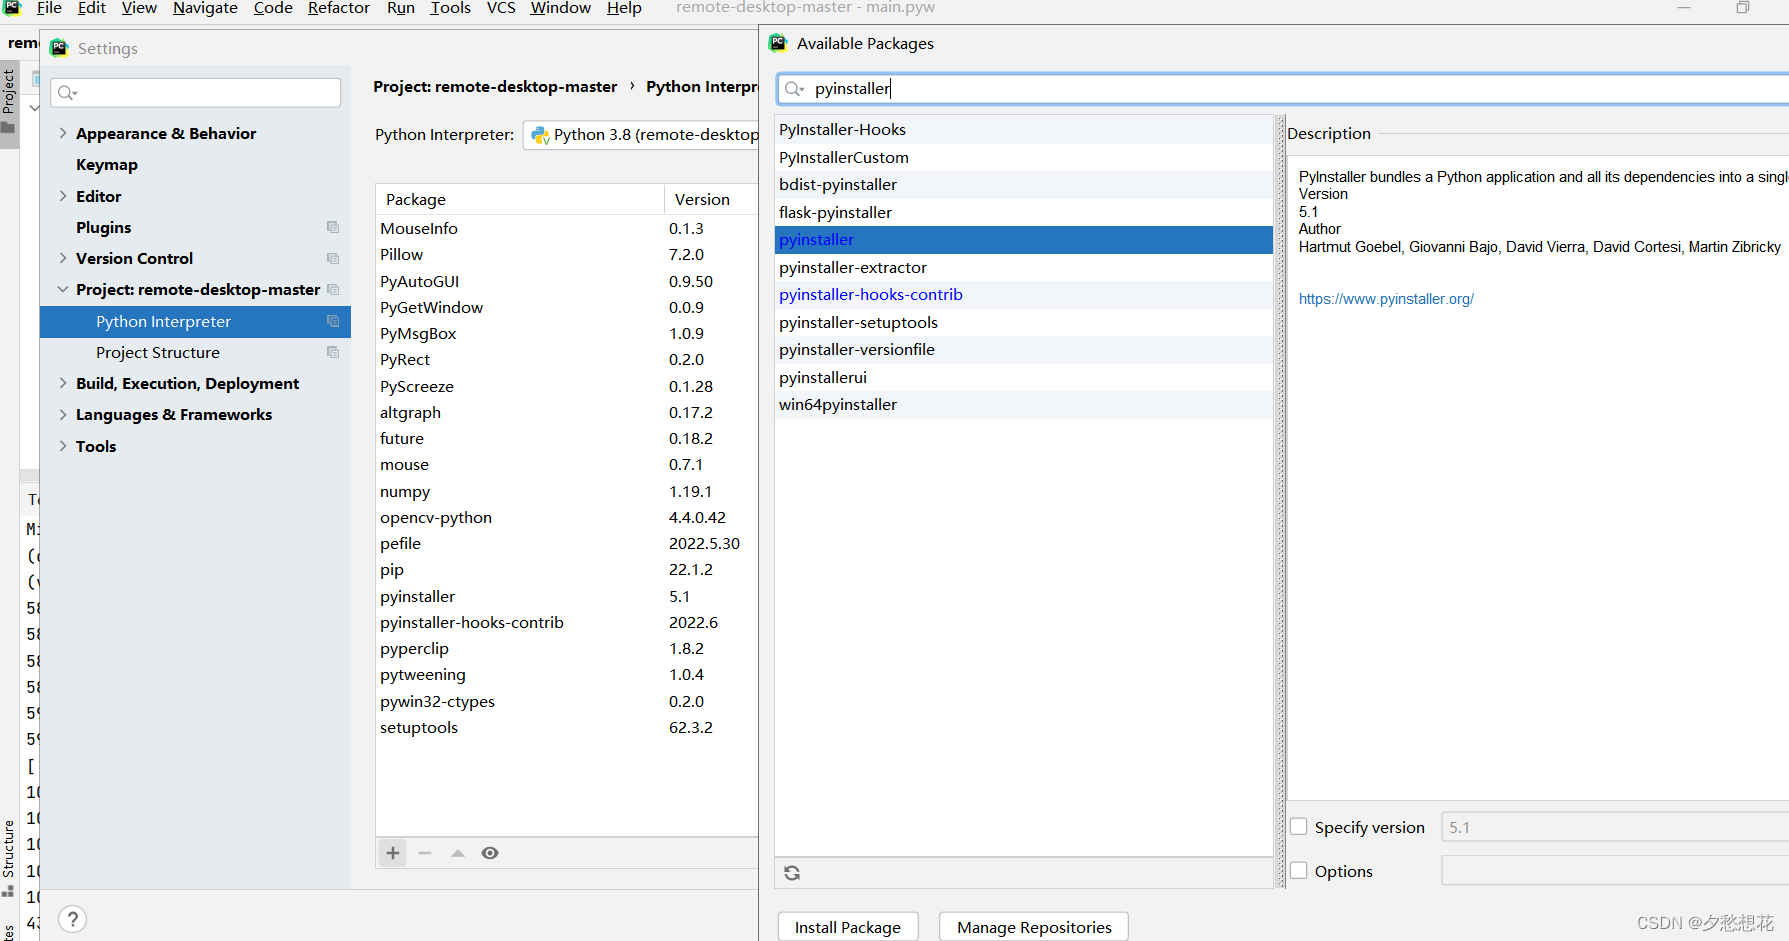
Task: Click the PyCharm icon in Available Packages title
Action: (x=778, y=43)
